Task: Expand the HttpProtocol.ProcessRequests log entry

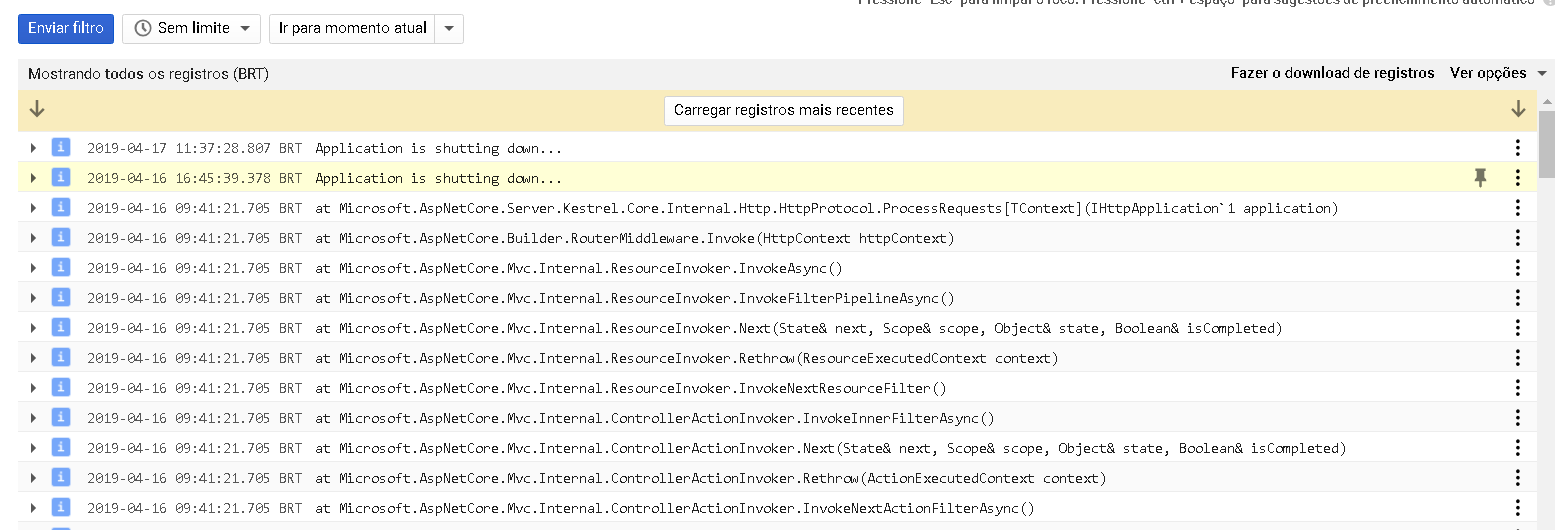Action: point(33,208)
